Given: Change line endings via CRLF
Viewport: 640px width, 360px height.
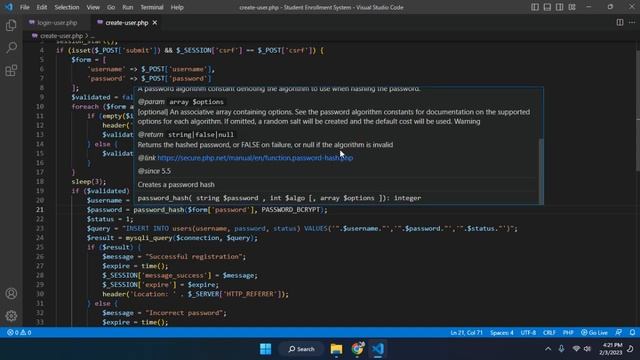Looking at the screenshot, I should 549,333.
